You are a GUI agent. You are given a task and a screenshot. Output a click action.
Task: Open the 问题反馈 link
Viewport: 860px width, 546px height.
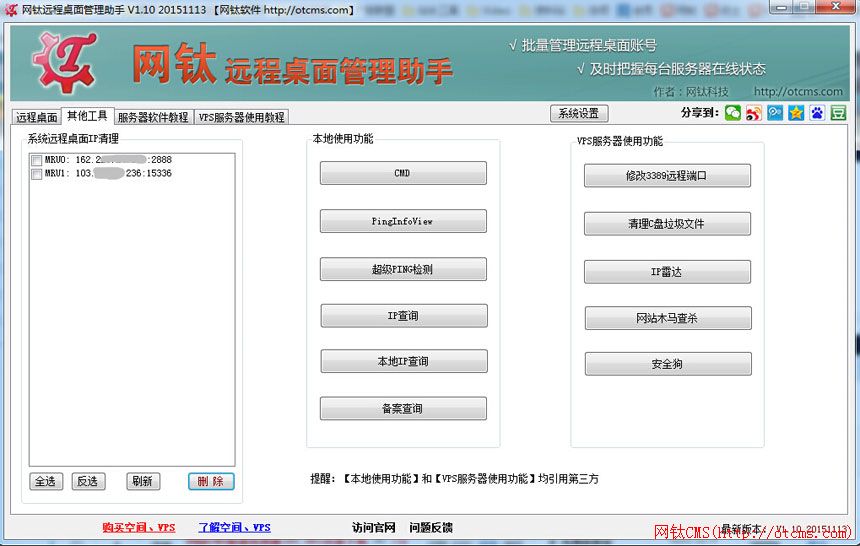point(431,527)
